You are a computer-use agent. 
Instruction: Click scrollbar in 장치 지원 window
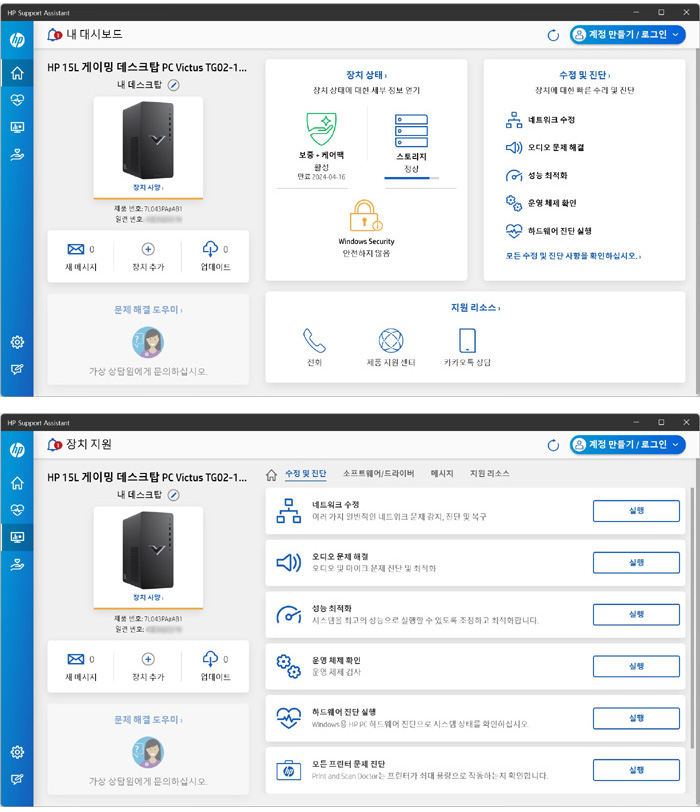693,616
